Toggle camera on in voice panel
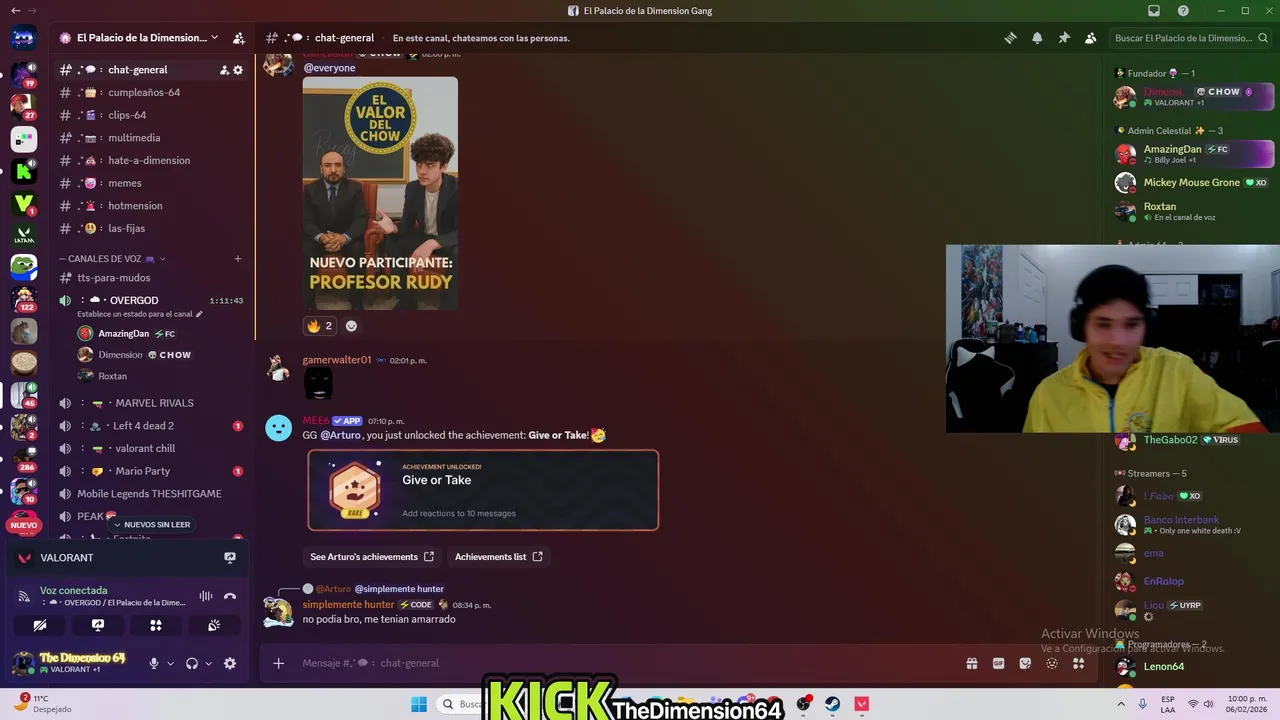This screenshot has height=720, width=1280. (40, 625)
